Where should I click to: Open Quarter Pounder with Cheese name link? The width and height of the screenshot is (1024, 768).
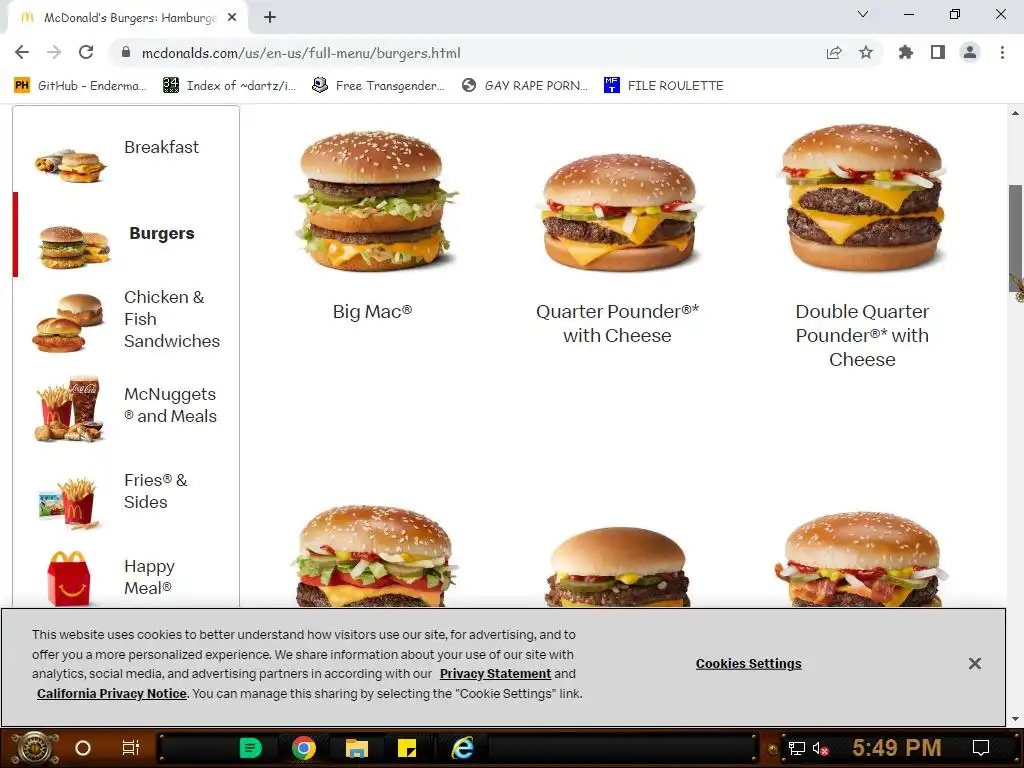(617, 323)
